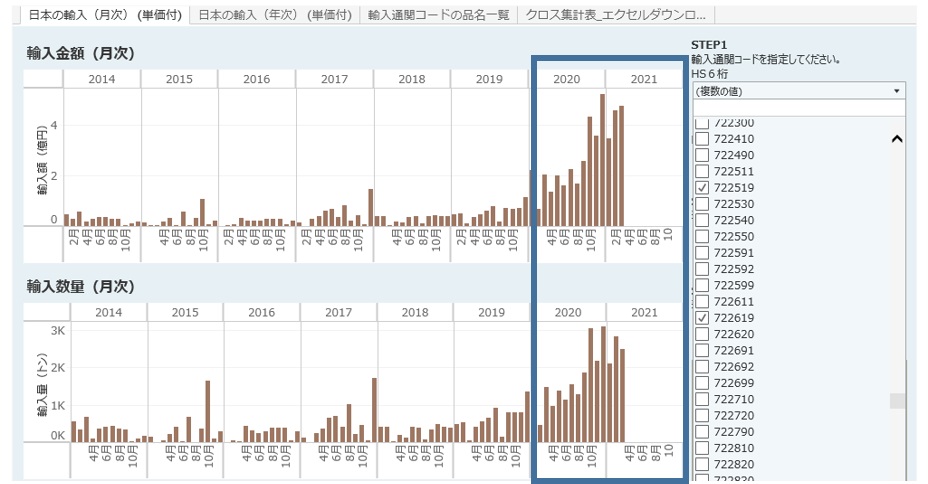The image size is (928, 484).
Task: Select the 2019 header in 輸入金額 chart
Action: click(489, 79)
